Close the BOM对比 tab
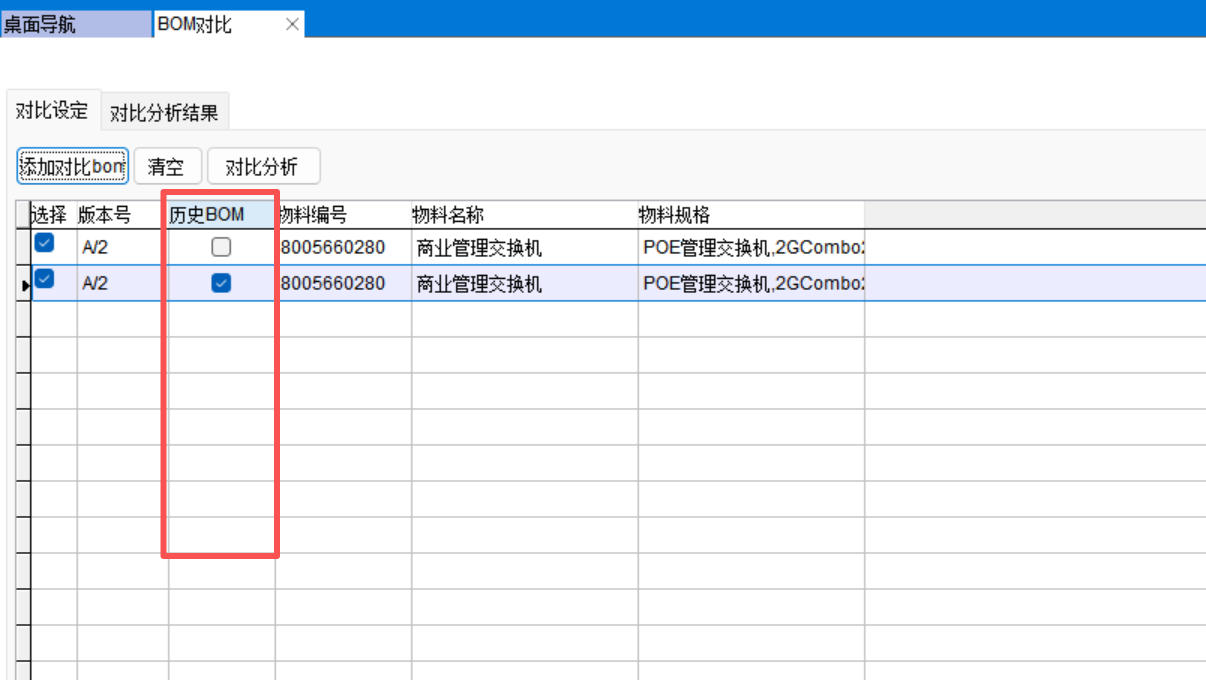 coord(292,25)
